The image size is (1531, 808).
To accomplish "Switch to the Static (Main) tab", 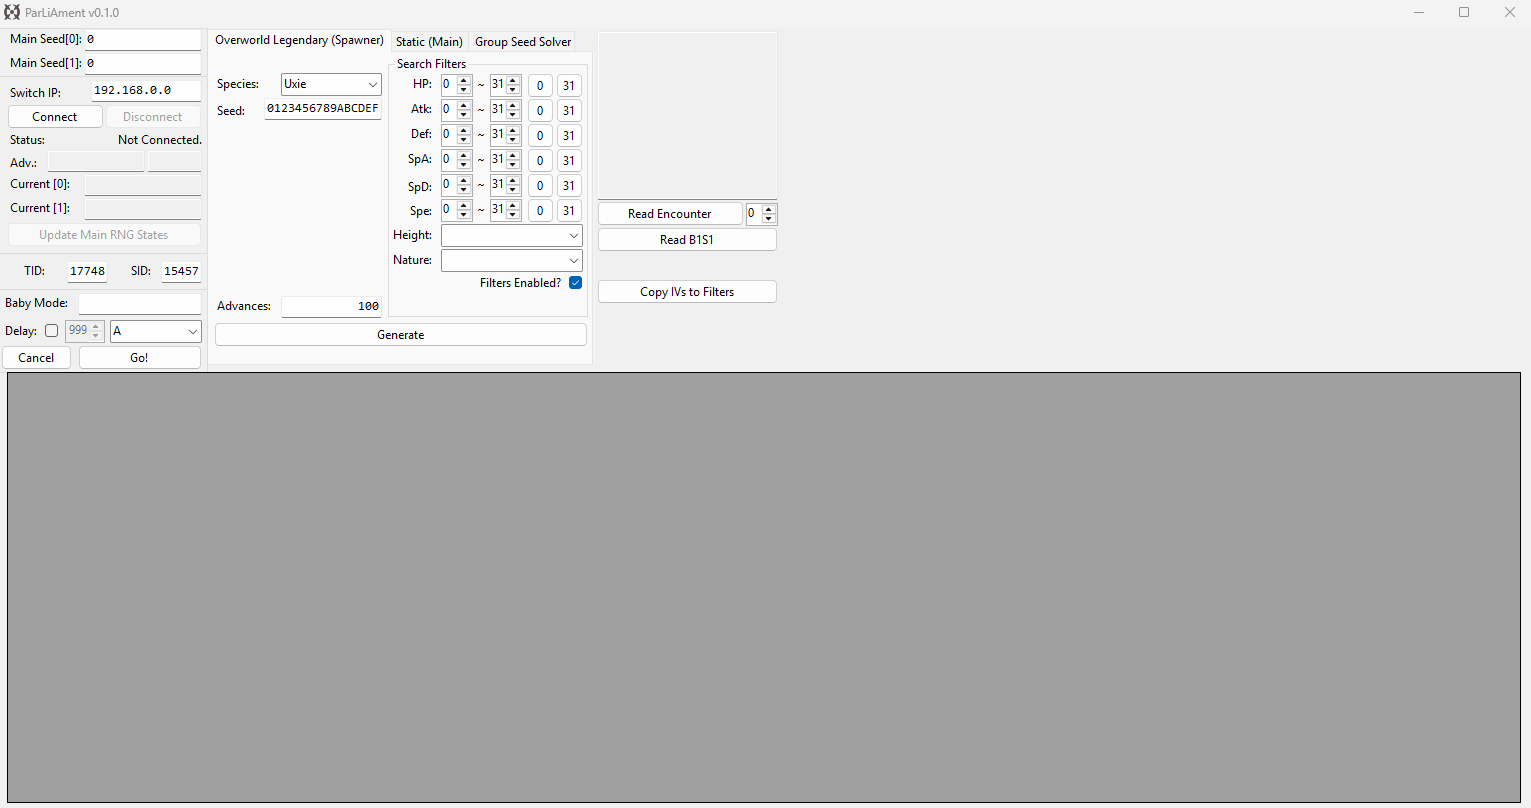I will 429,42.
